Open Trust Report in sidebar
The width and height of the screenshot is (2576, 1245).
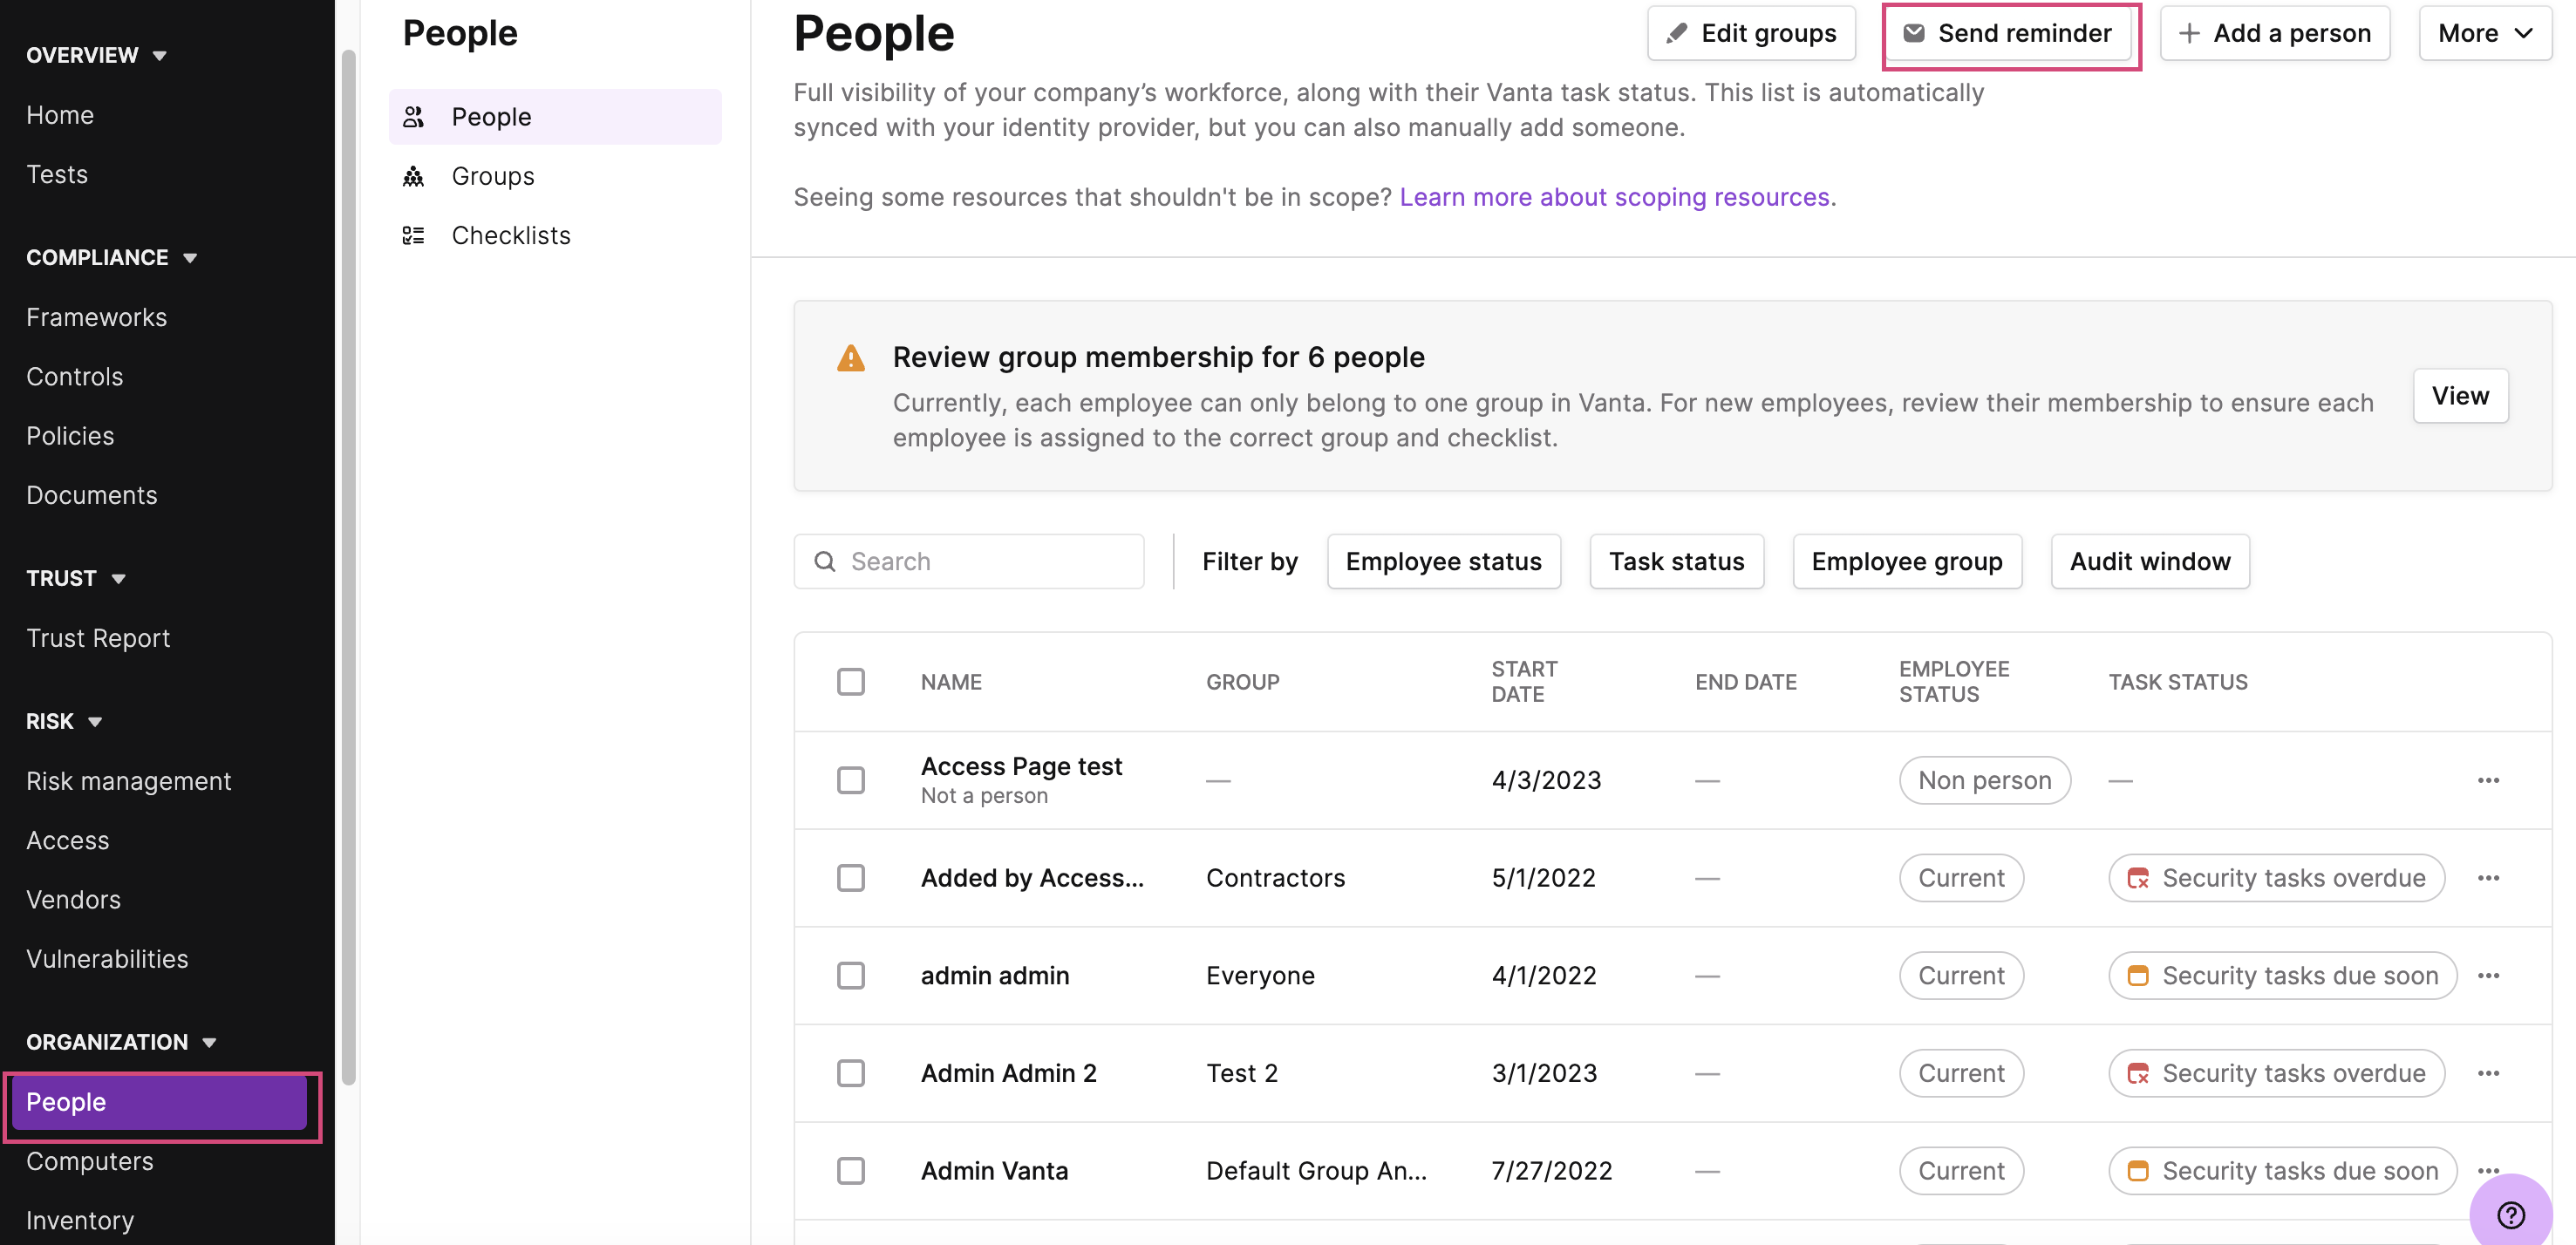(98, 639)
